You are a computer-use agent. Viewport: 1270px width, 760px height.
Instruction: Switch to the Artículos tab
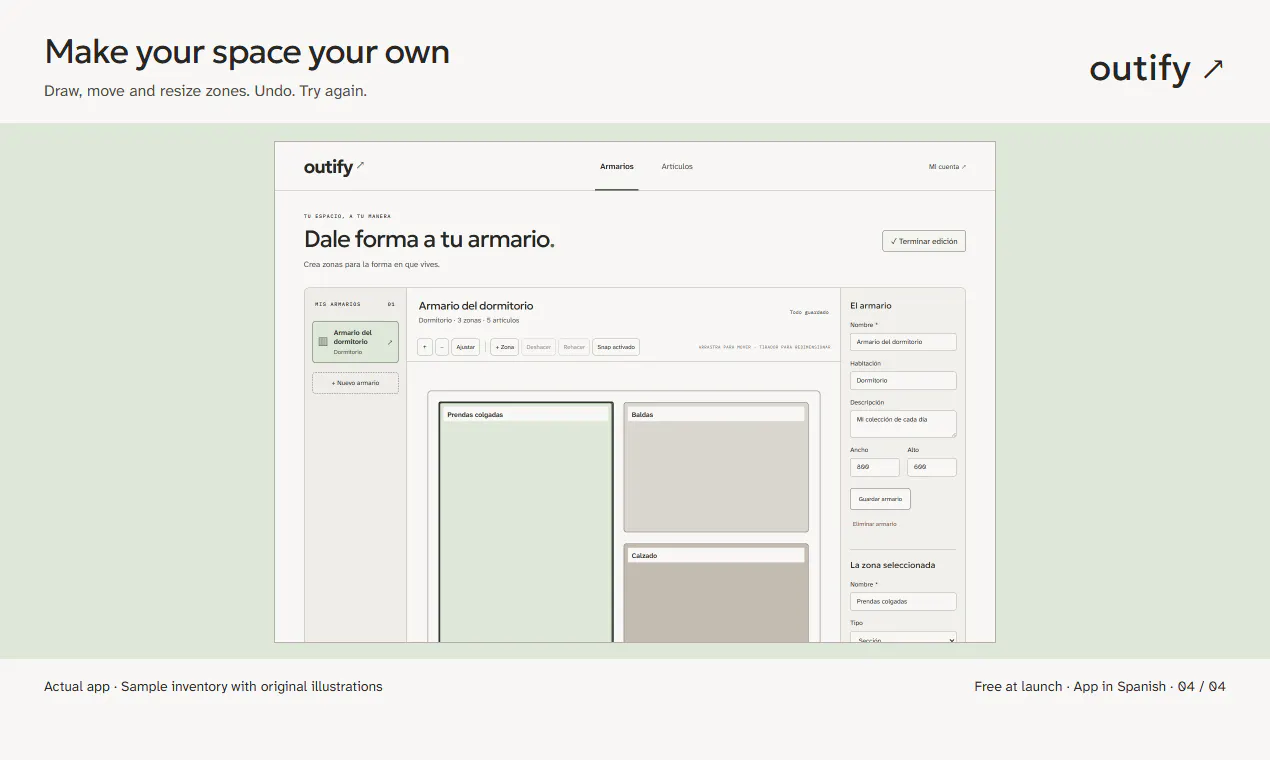click(x=677, y=167)
